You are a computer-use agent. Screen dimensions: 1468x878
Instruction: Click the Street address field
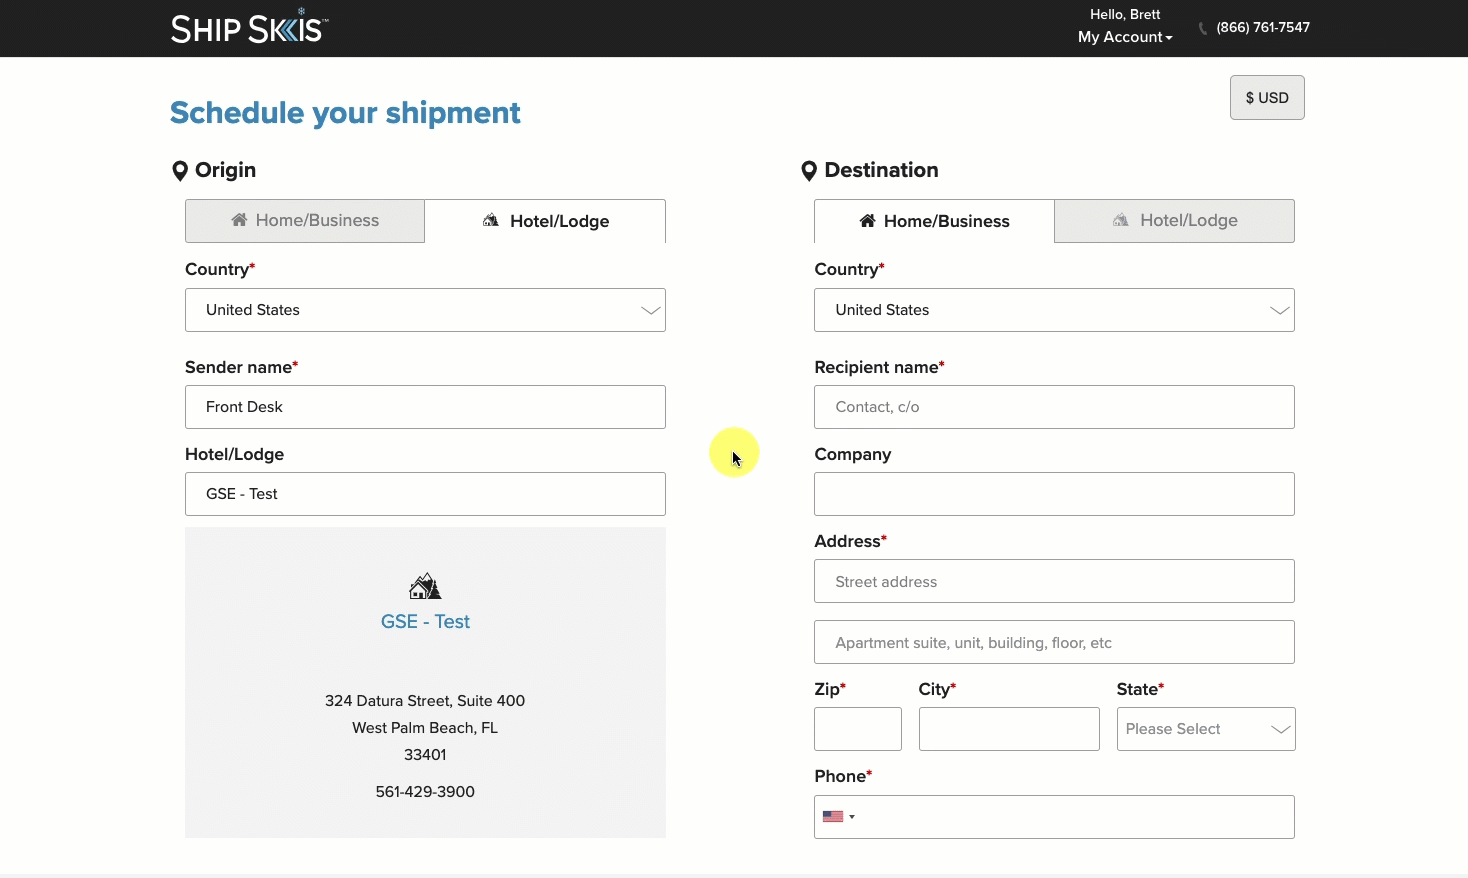click(1054, 581)
